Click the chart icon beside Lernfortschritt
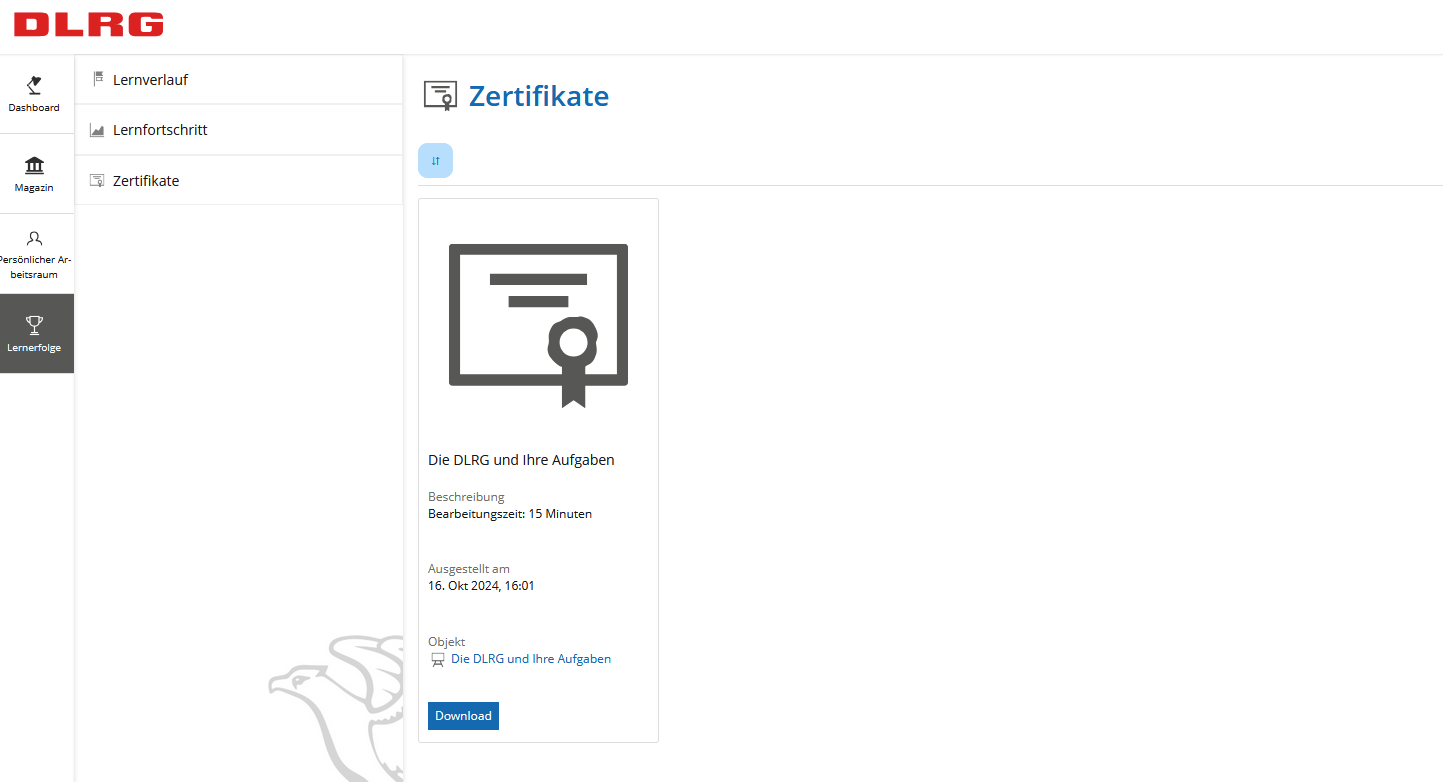The width and height of the screenshot is (1443, 782). [97, 130]
